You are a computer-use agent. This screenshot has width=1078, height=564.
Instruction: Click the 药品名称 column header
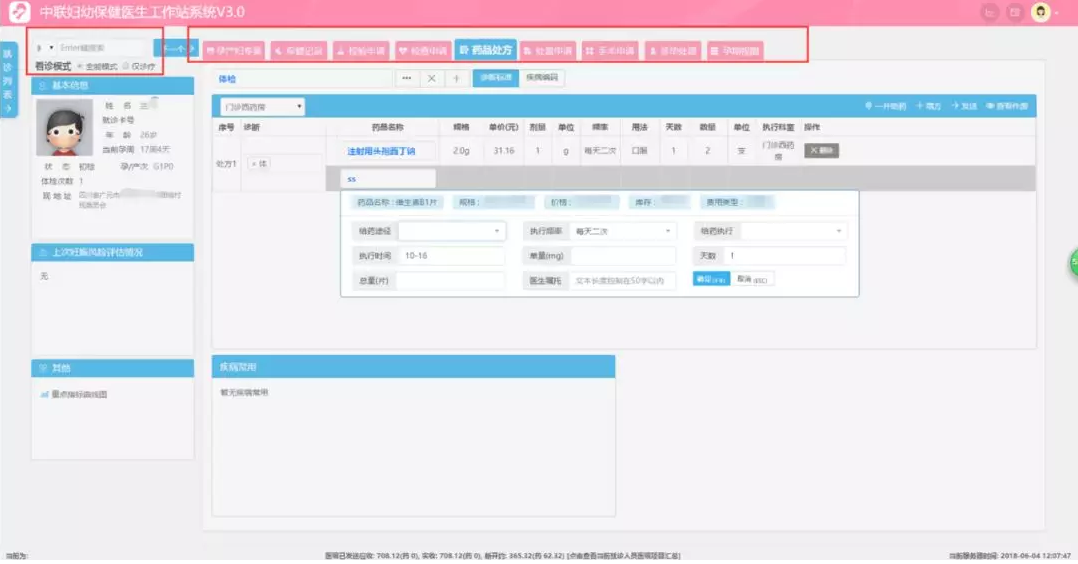[x=388, y=127]
